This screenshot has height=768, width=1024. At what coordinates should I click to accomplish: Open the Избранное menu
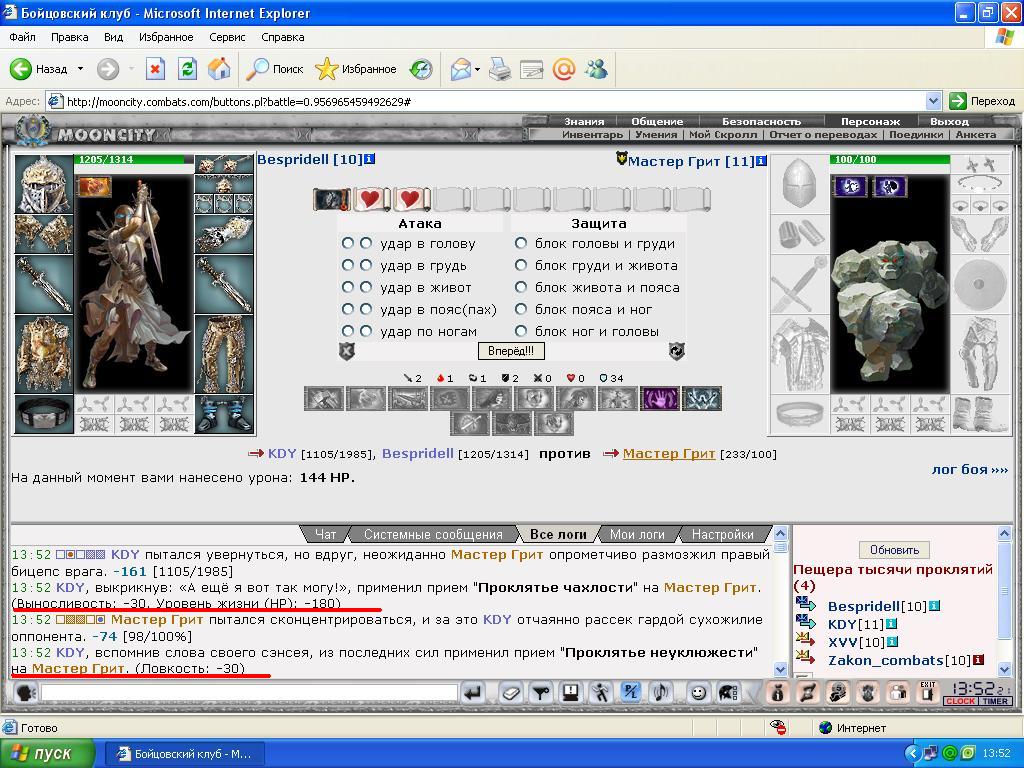point(166,37)
